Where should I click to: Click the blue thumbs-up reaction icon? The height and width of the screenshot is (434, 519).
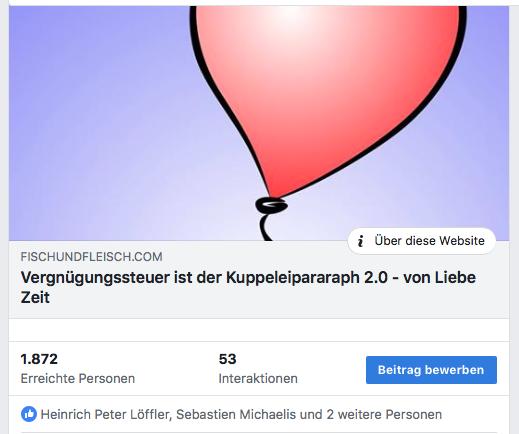(29, 414)
